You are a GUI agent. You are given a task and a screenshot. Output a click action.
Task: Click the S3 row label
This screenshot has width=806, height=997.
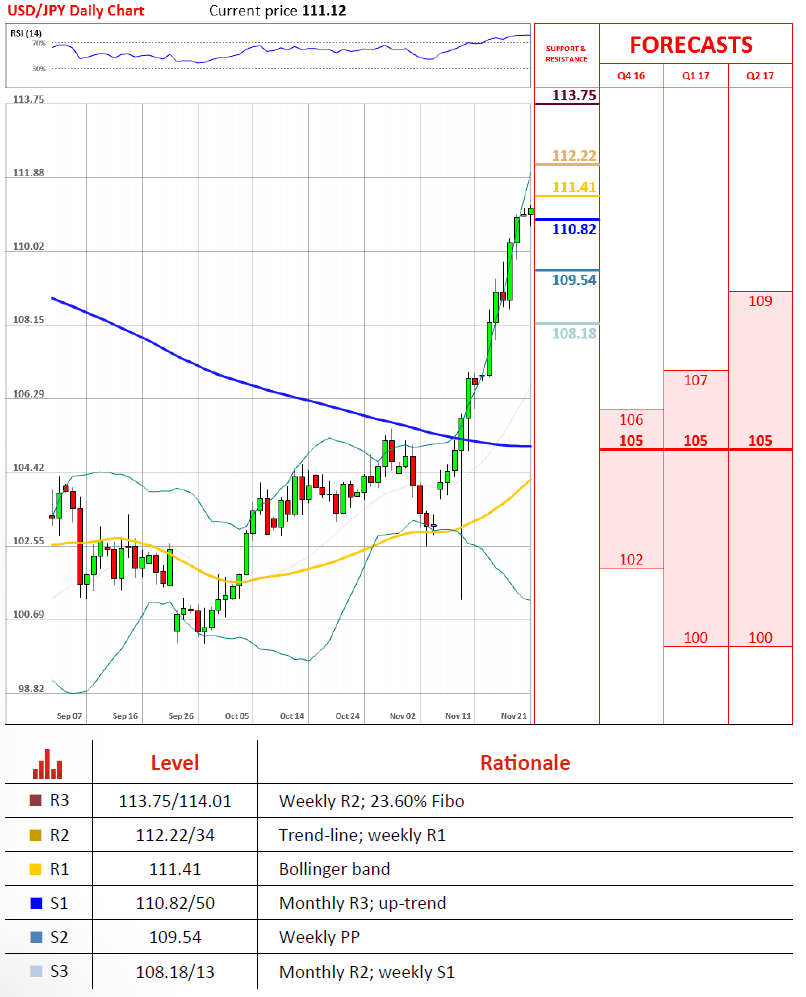(x=59, y=972)
